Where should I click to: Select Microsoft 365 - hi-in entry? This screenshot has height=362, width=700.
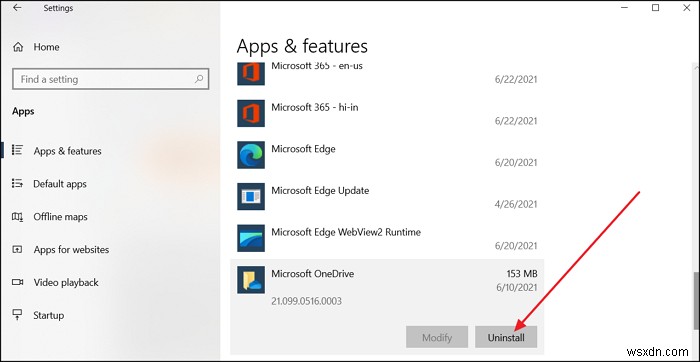[x=314, y=108]
